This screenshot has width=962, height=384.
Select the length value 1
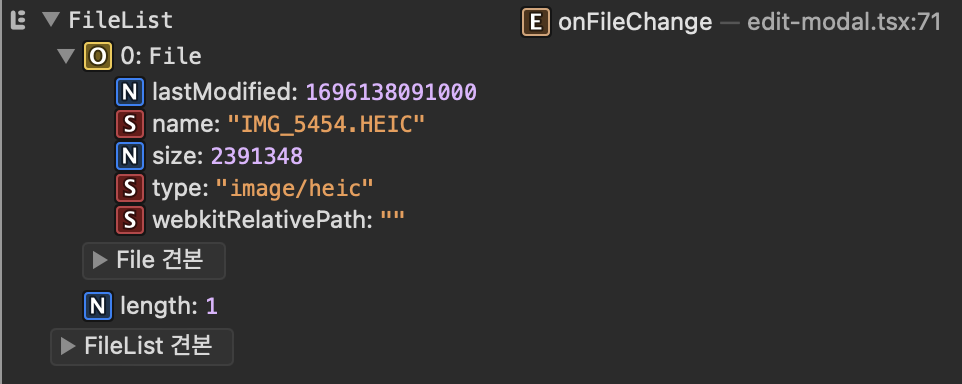pos(212,305)
